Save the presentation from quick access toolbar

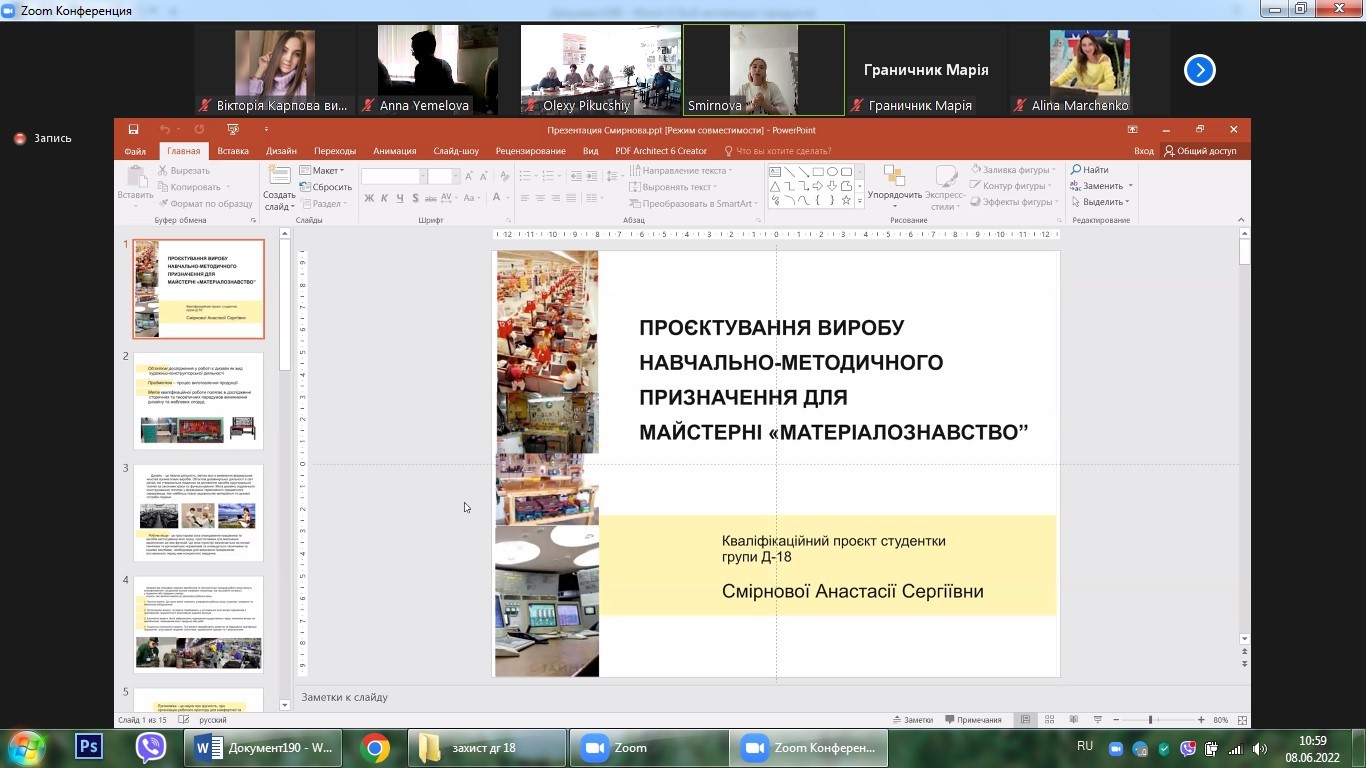click(x=133, y=129)
